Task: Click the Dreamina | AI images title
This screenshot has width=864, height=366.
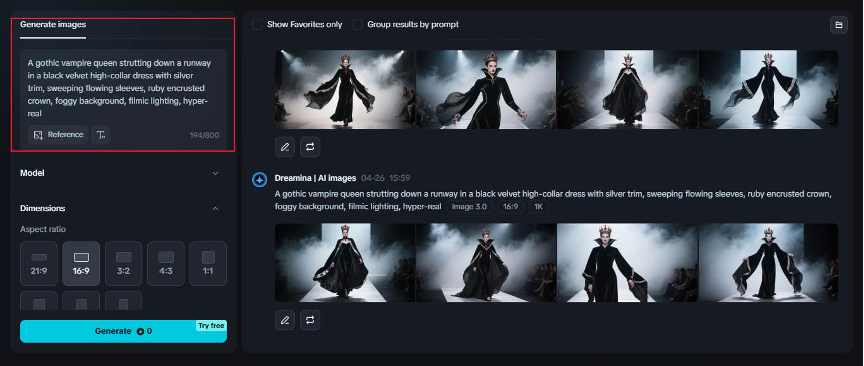Action: point(315,178)
